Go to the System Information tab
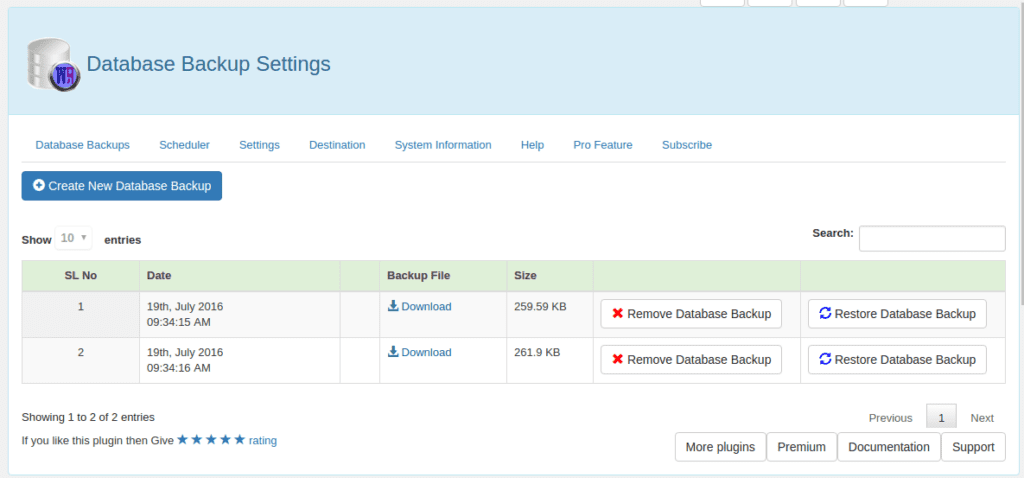The height and width of the screenshot is (478, 1024). pyautogui.click(x=443, y=145)
